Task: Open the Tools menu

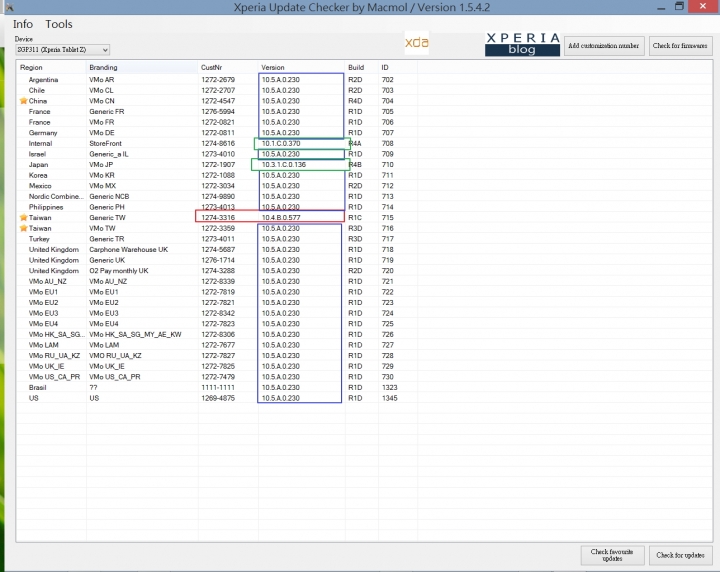Action: pyautogui.click(x=59, y=24)
